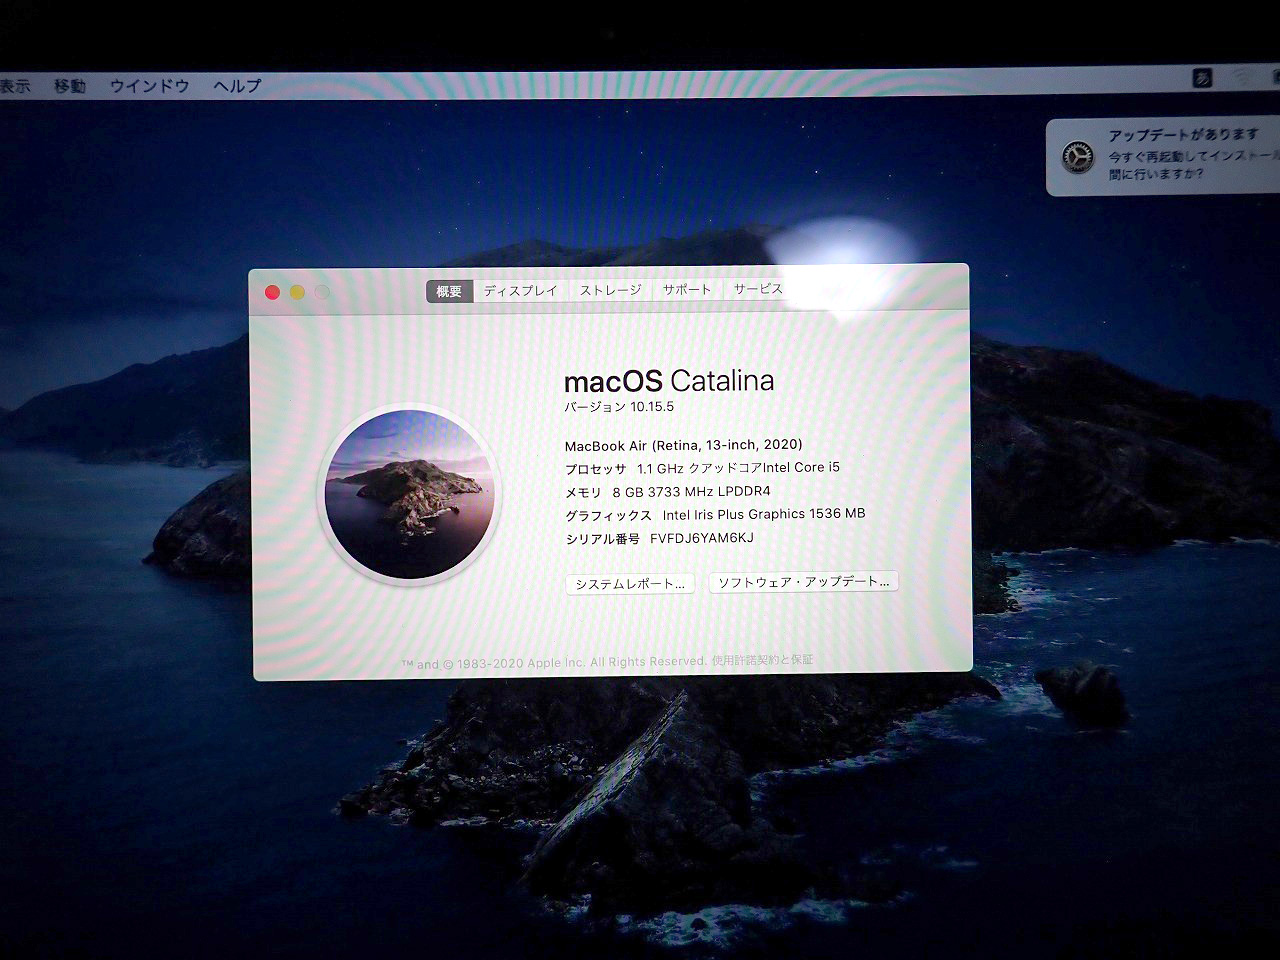Open the ヘルプ menu
Viewport: 1280px width, 960px height.
coord(237,86)
